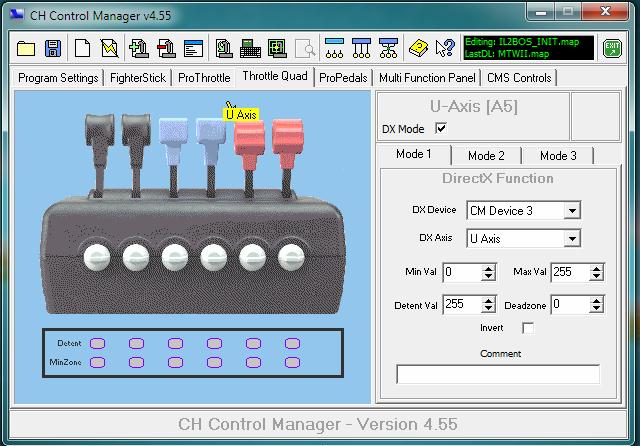Toggle the first Detent indicator
This screenshot has width=640, height=446.
97,343
